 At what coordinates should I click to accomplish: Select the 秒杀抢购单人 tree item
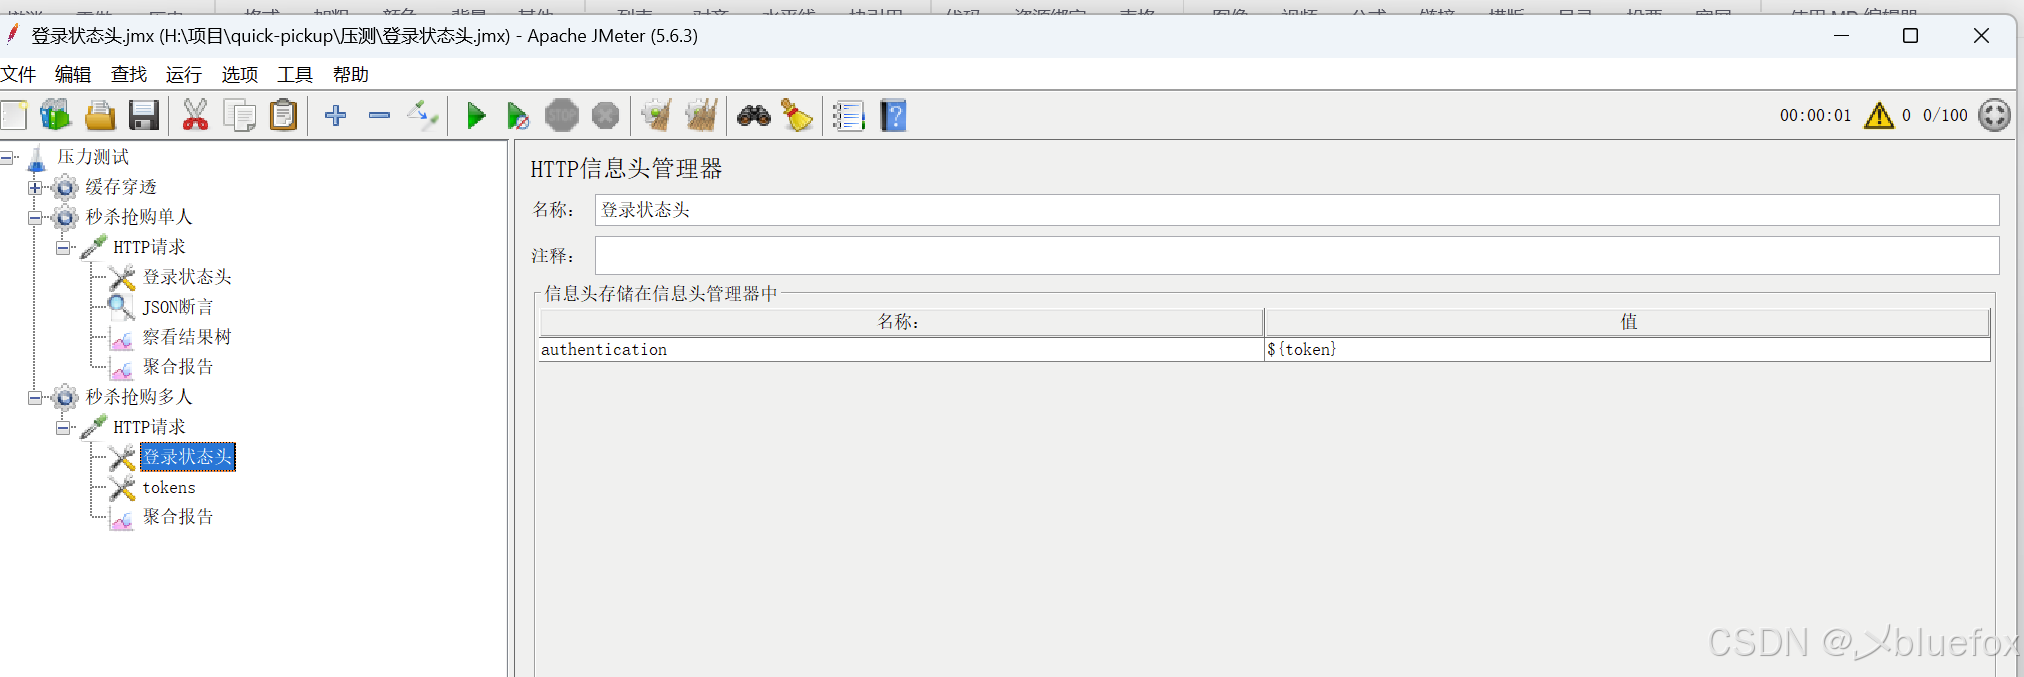139,217
